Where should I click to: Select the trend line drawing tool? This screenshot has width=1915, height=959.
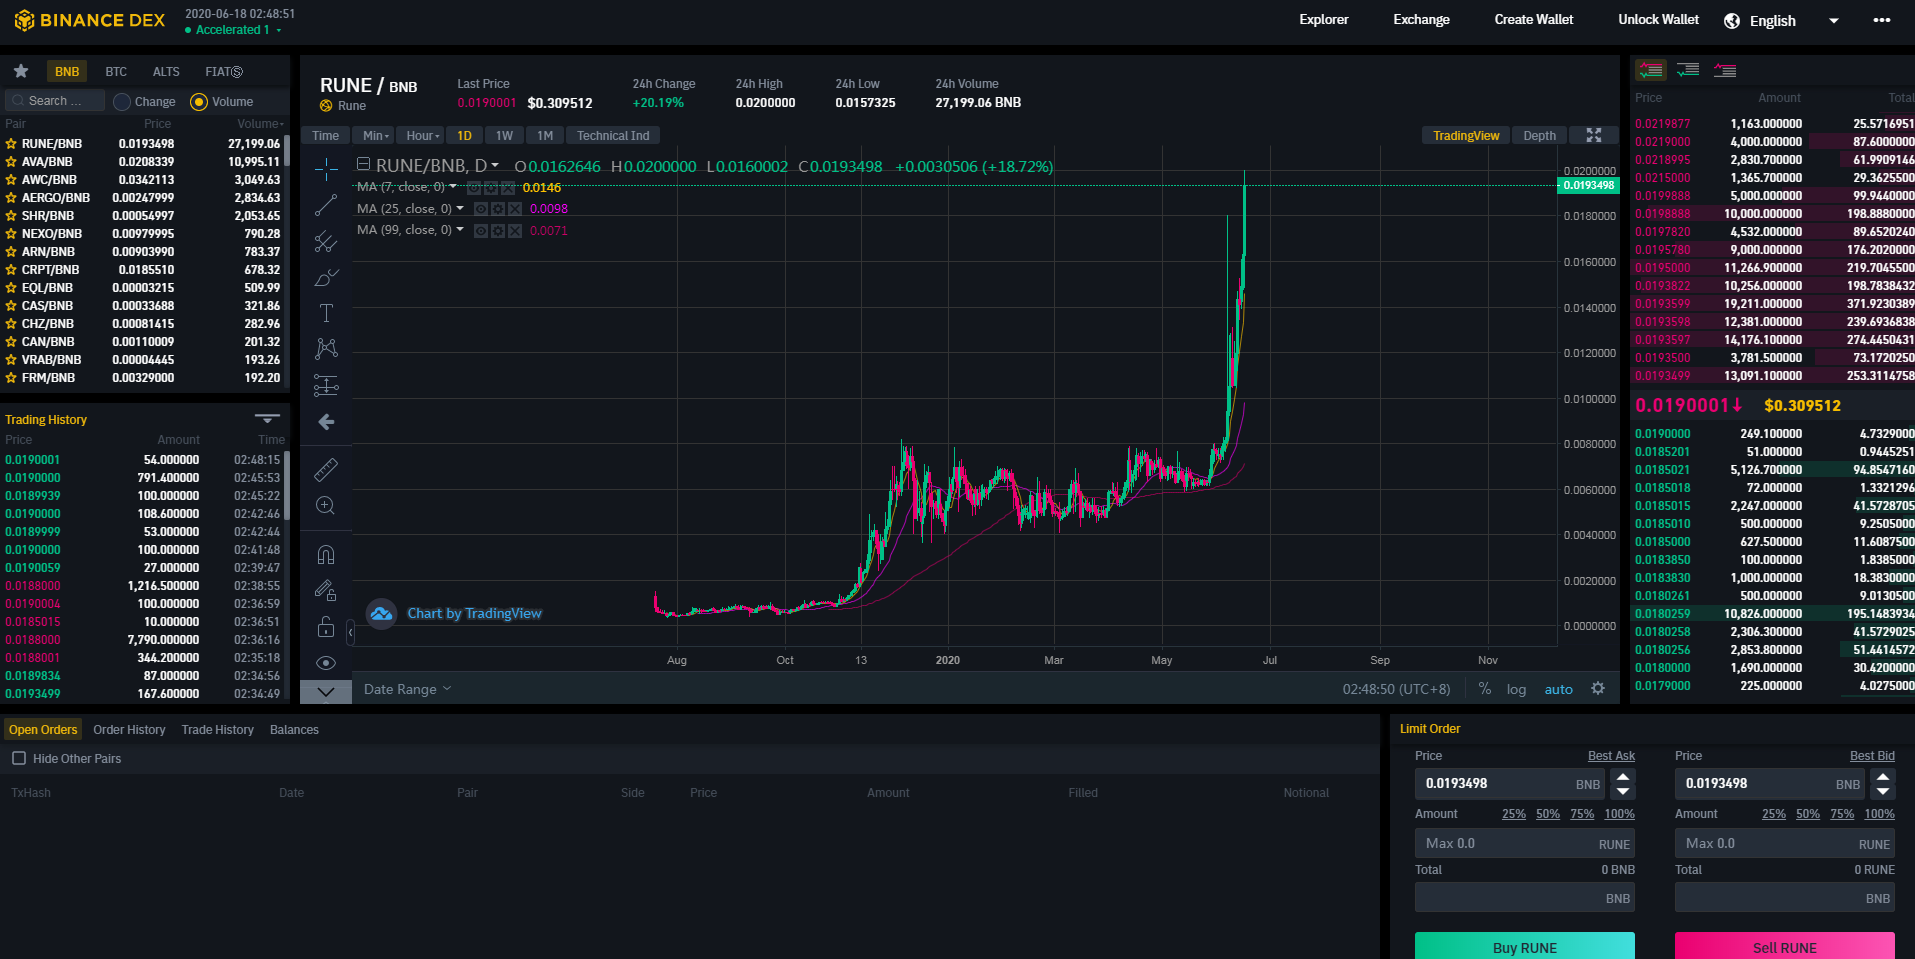tap(326, 205)
